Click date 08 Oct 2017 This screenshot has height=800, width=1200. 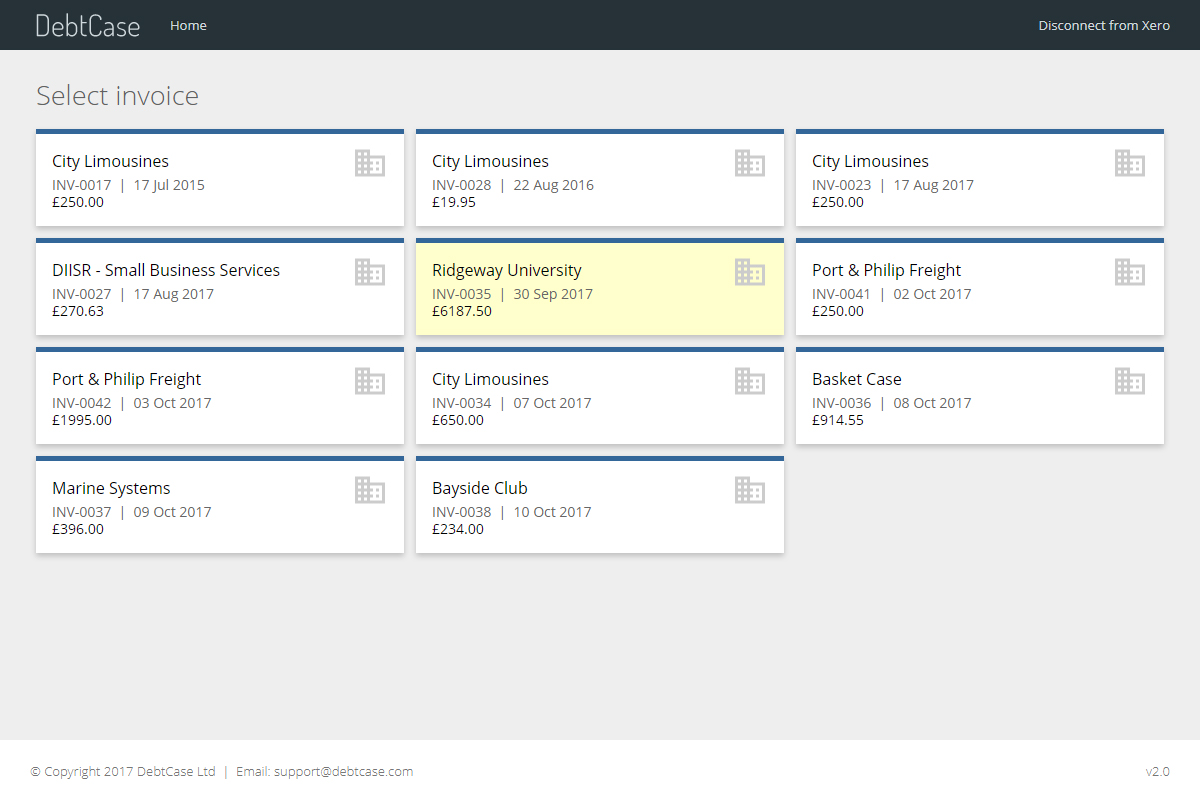point(933,403)
